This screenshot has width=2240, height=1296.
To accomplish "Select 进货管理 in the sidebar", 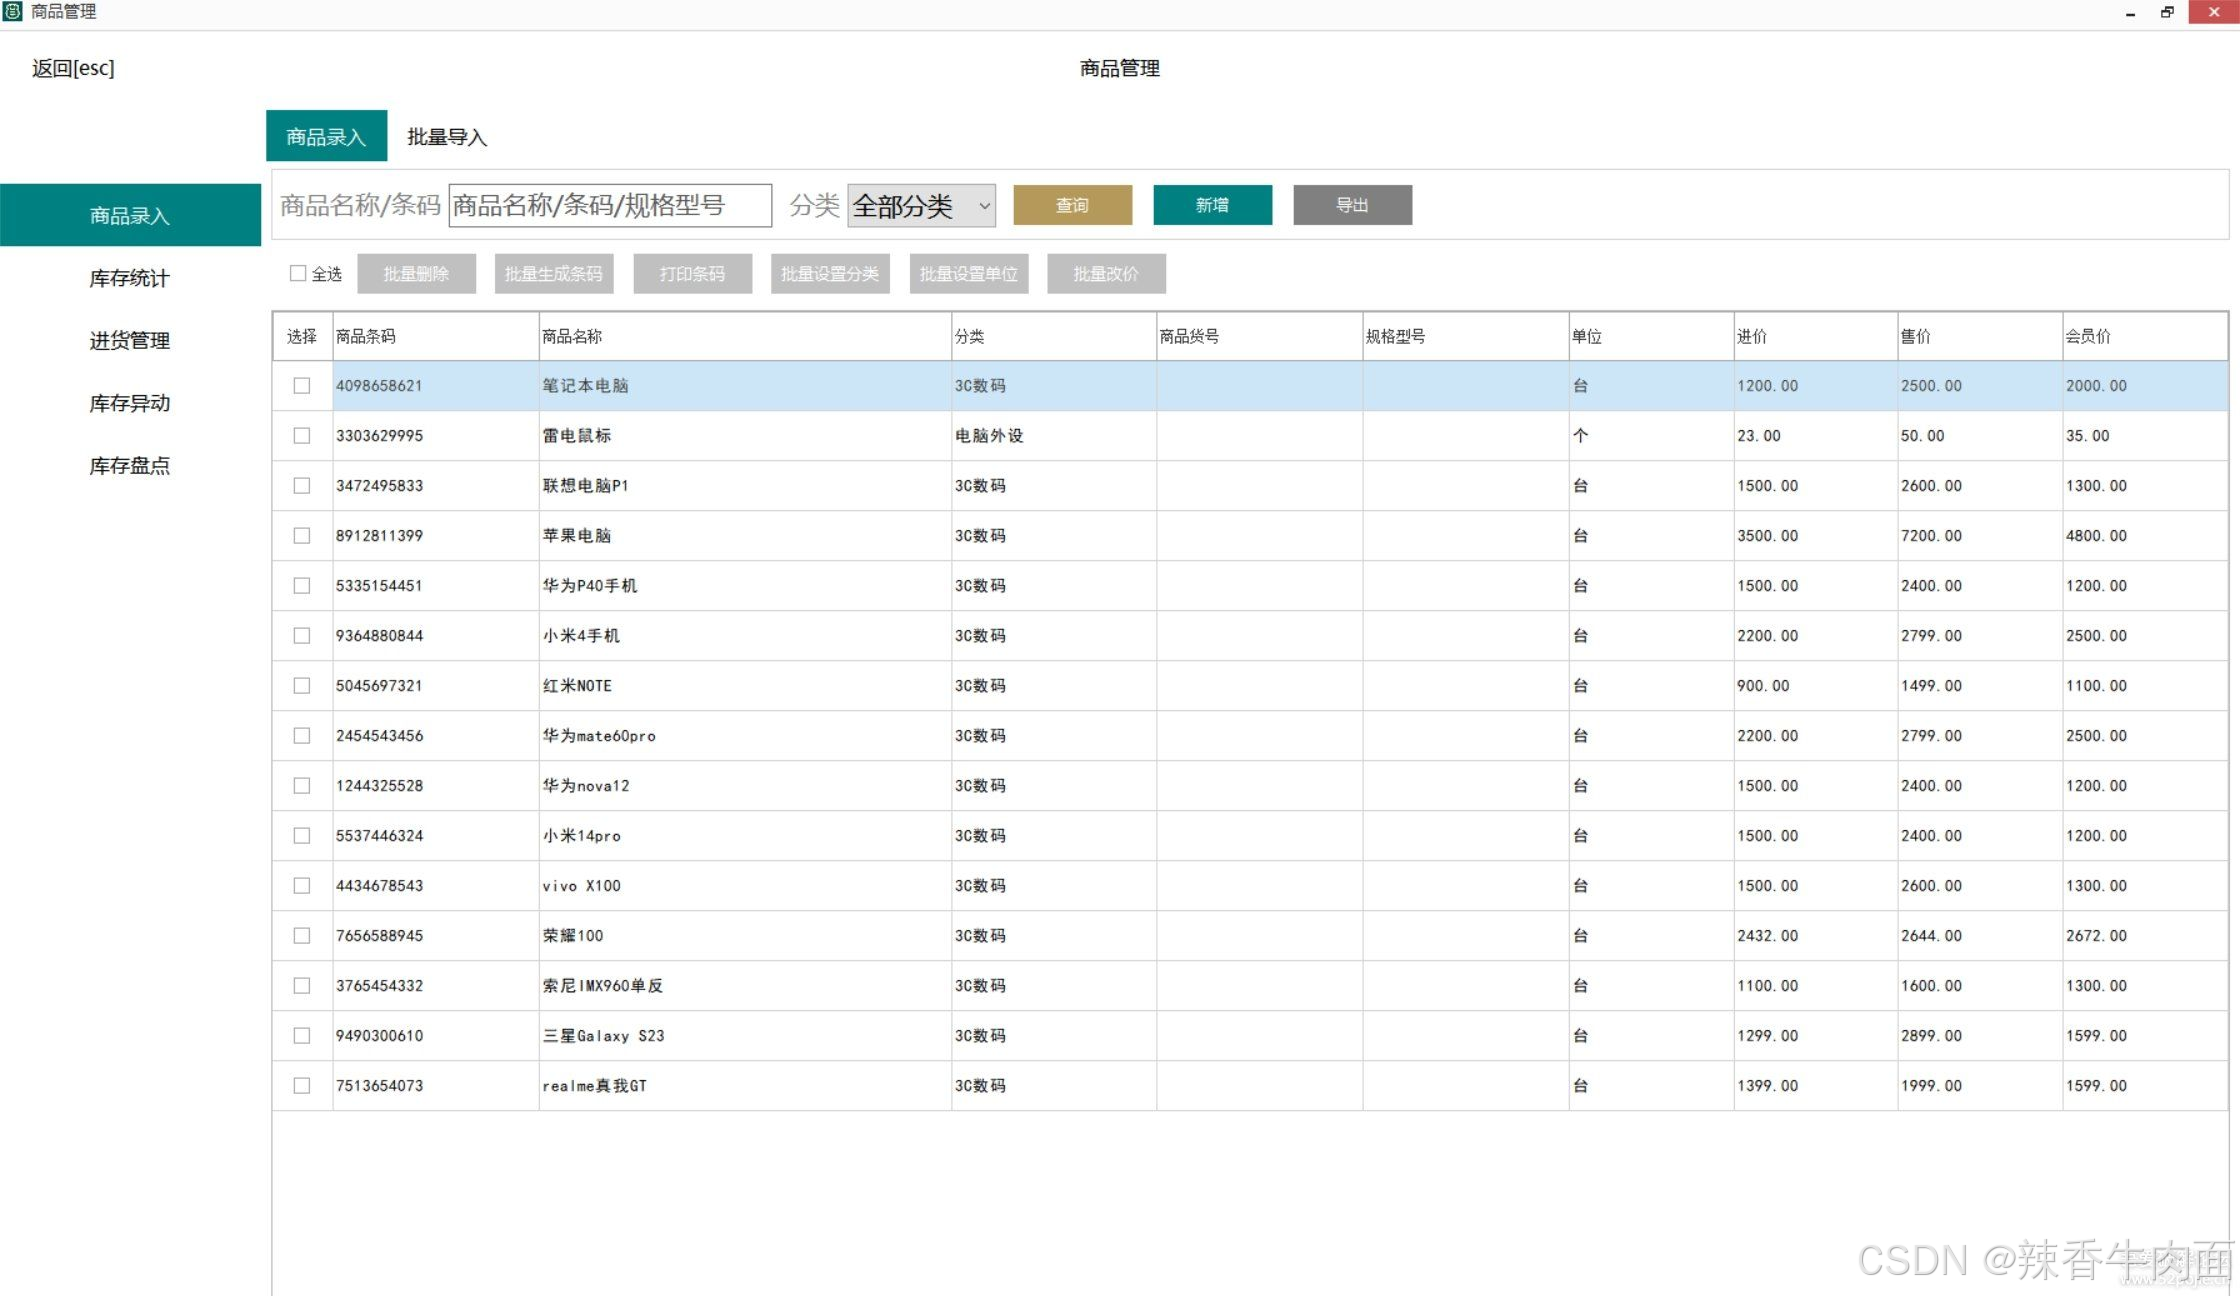I will point(129,340).
